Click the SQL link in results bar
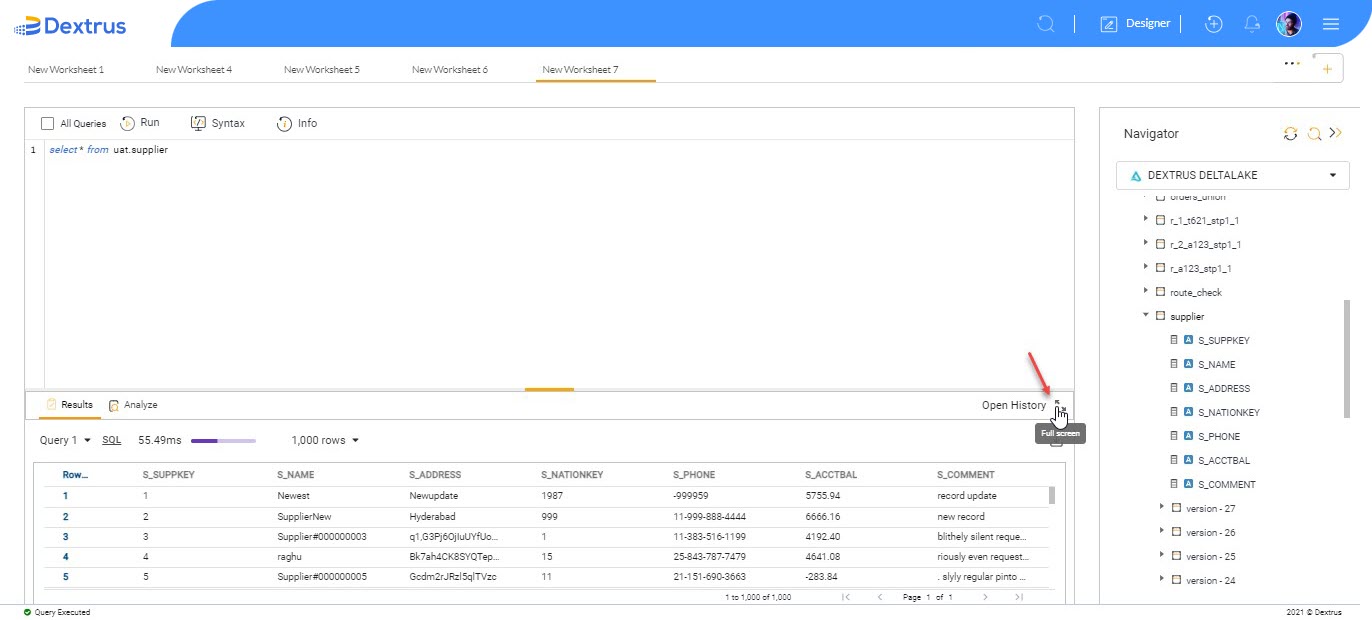Viewport: 1372px width, 620px height. pyautogui.click(x=111, y=440)
